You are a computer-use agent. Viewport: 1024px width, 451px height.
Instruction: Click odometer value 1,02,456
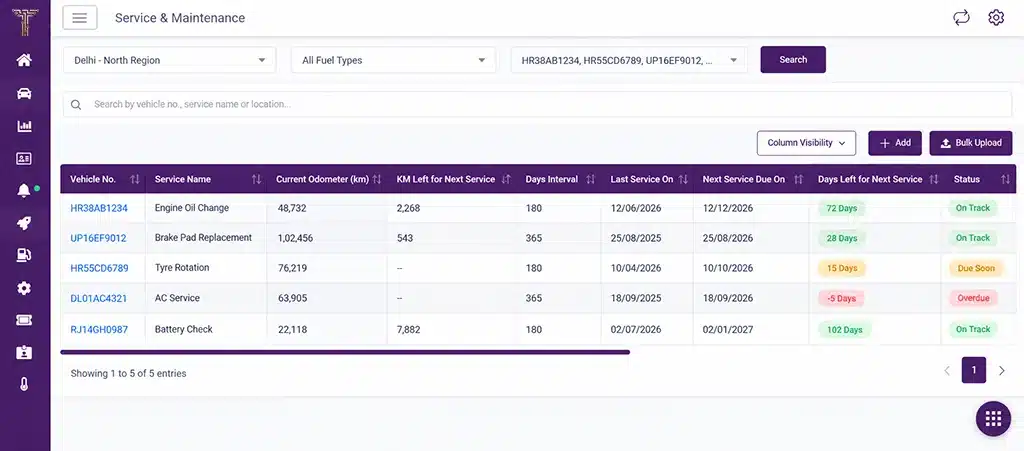[295, 238]
